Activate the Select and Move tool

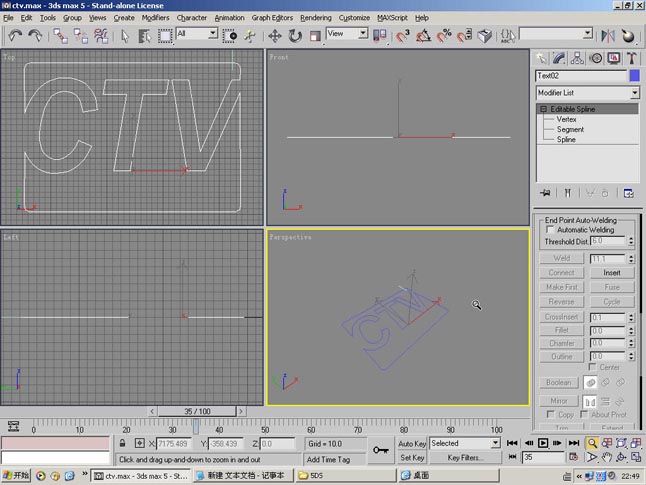pos(275,36)
